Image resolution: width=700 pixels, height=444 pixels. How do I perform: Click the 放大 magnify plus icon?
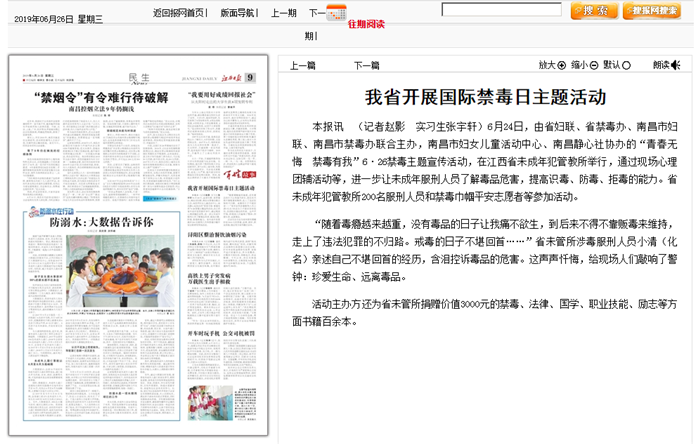pos(562,66)
